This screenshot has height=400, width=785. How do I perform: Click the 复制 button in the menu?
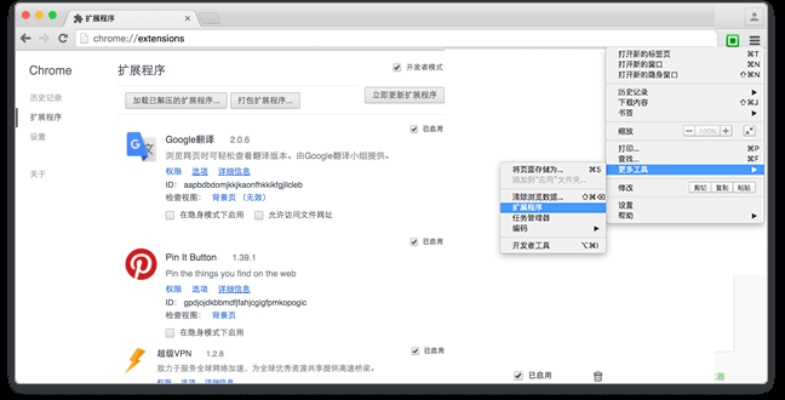[x=722, y=188]
